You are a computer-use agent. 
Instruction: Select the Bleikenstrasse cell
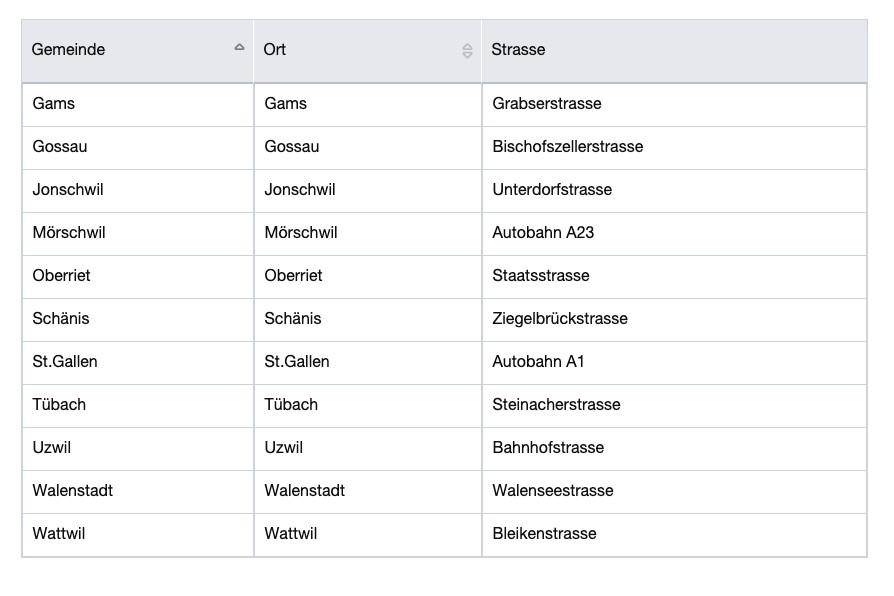[x=544, y=534]
